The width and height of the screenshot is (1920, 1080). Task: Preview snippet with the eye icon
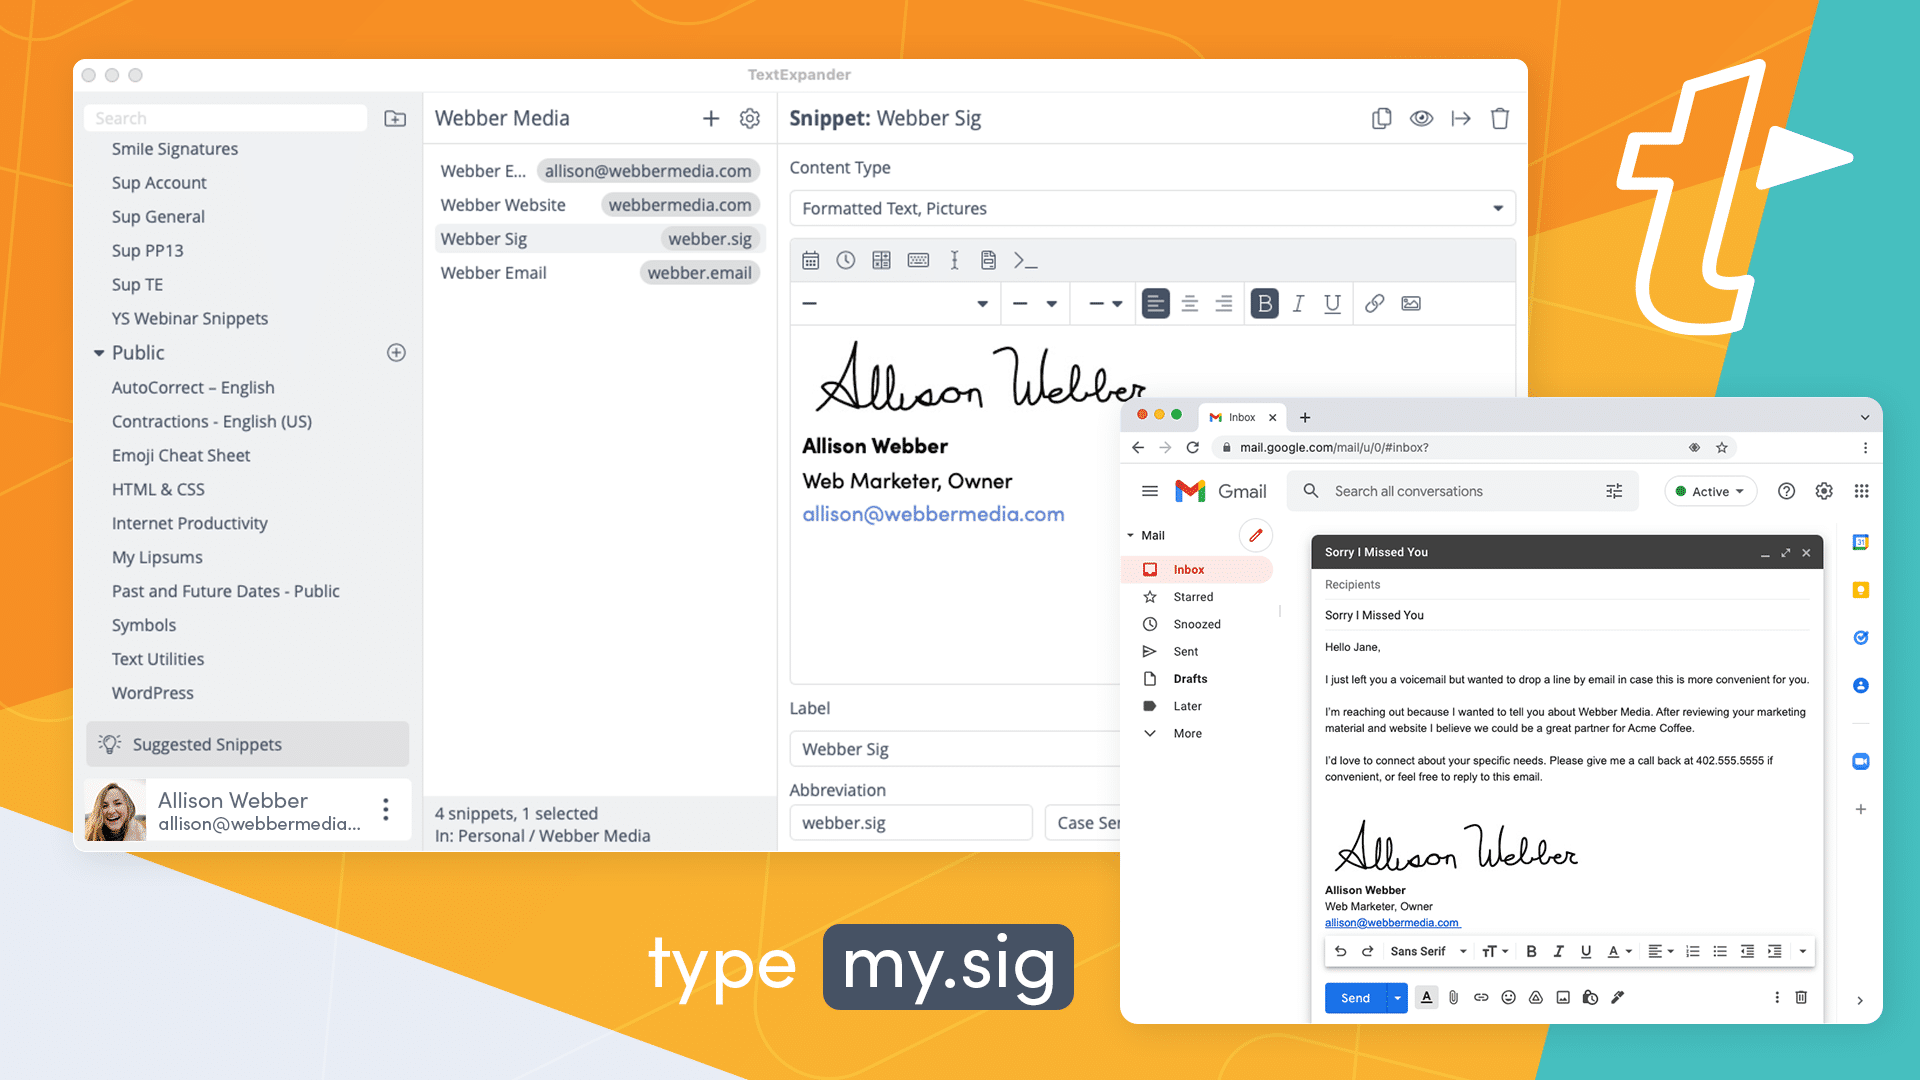[x=1421, y=119]
